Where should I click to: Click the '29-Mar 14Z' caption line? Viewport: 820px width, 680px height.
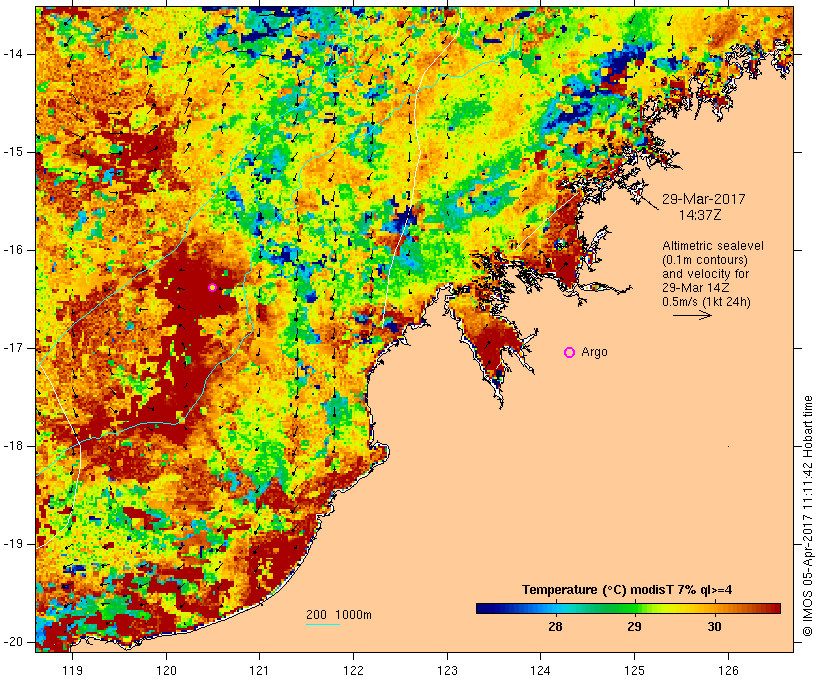[696, 288]
